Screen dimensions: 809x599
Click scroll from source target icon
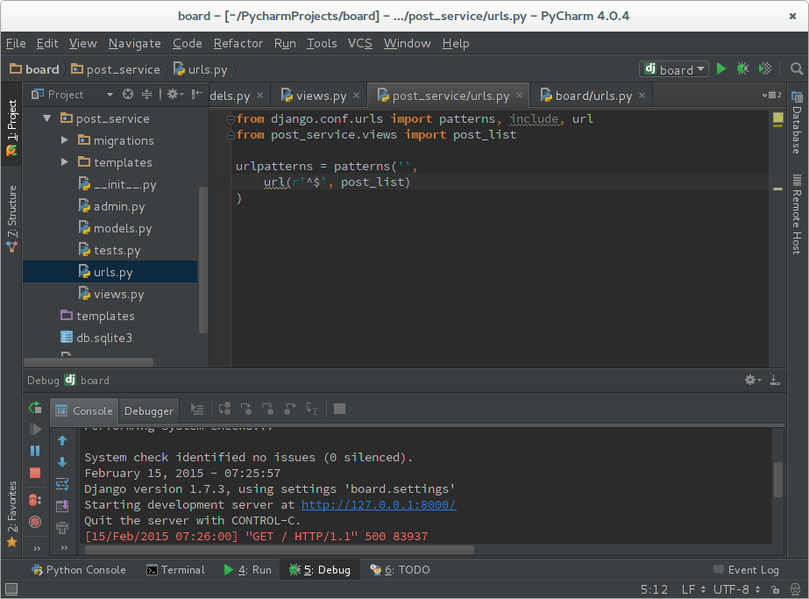[127, 94]
